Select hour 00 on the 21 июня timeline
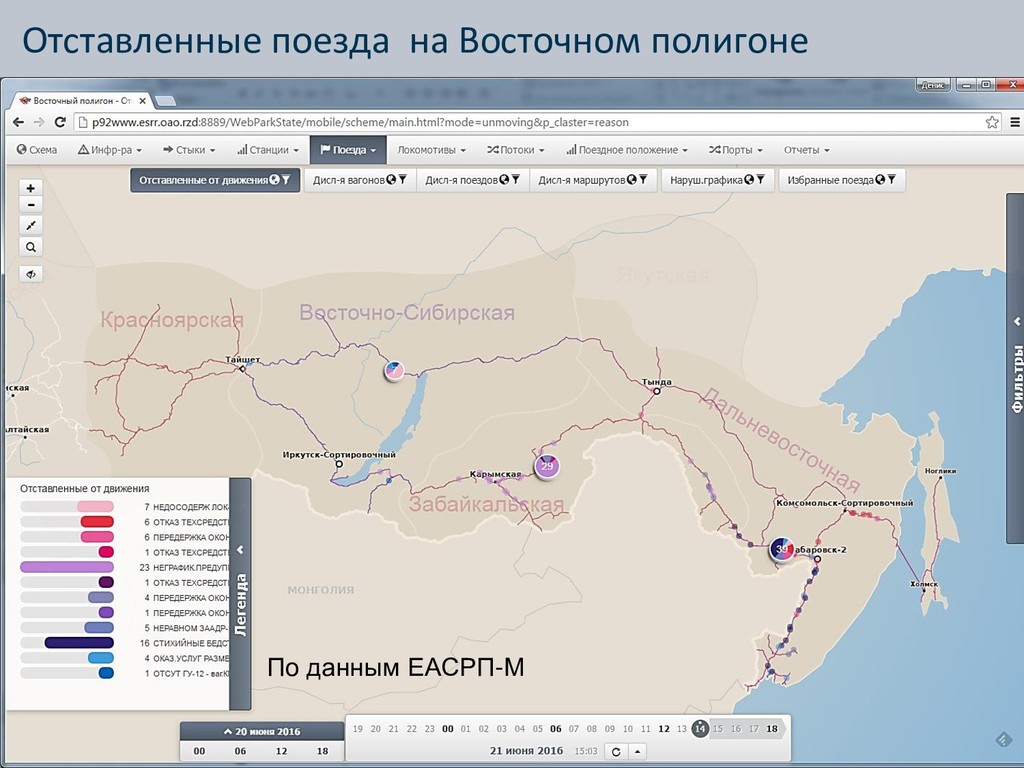This screenshot has height=768, width=1024. (x=447, y=729)
